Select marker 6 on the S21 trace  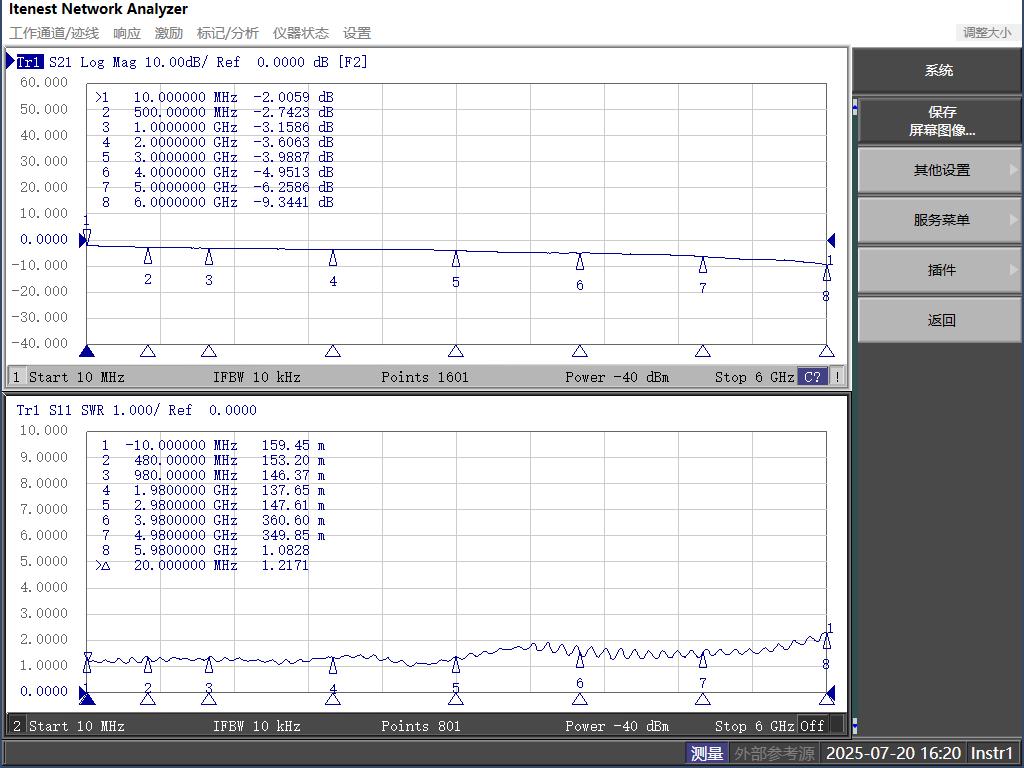(x=580, y=262)
